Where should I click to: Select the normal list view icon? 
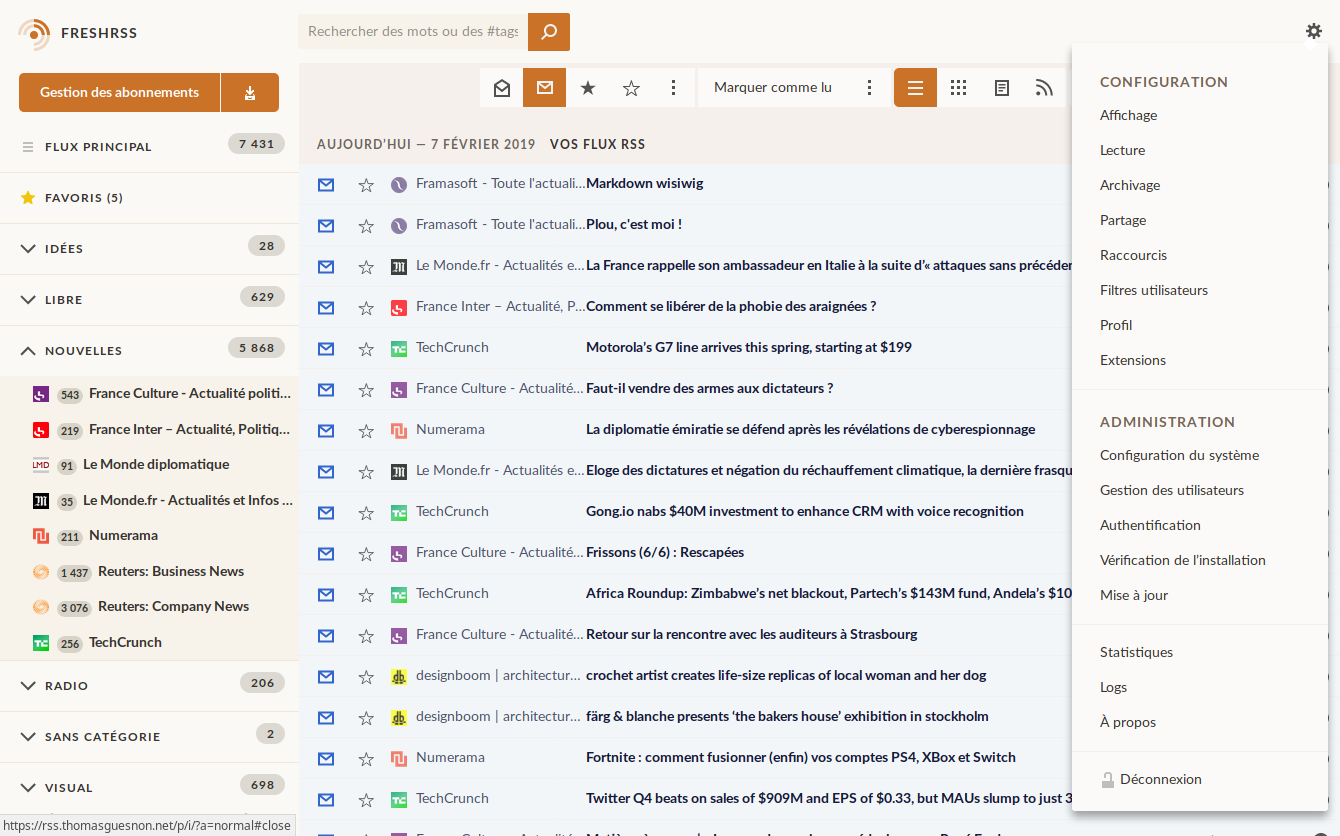[x=915, y=87]
